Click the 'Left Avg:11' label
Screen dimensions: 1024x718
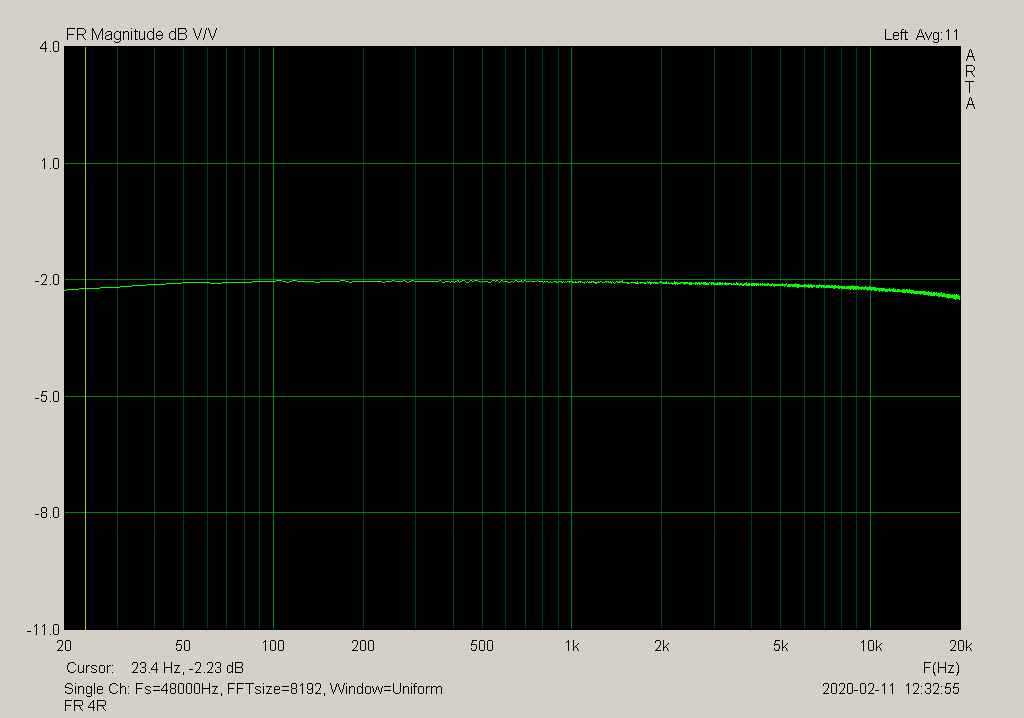(921, 35)
